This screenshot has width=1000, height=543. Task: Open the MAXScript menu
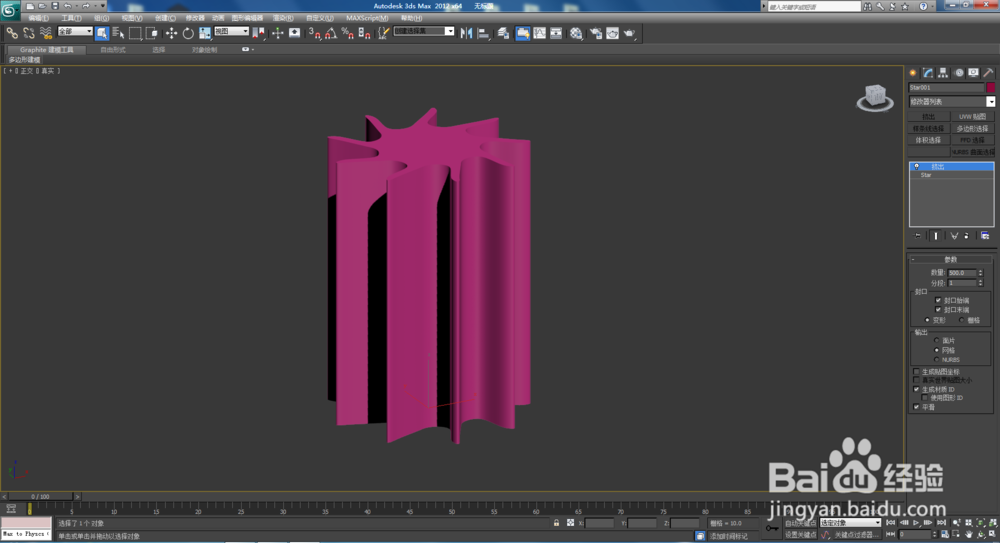[x=366, y=18]
